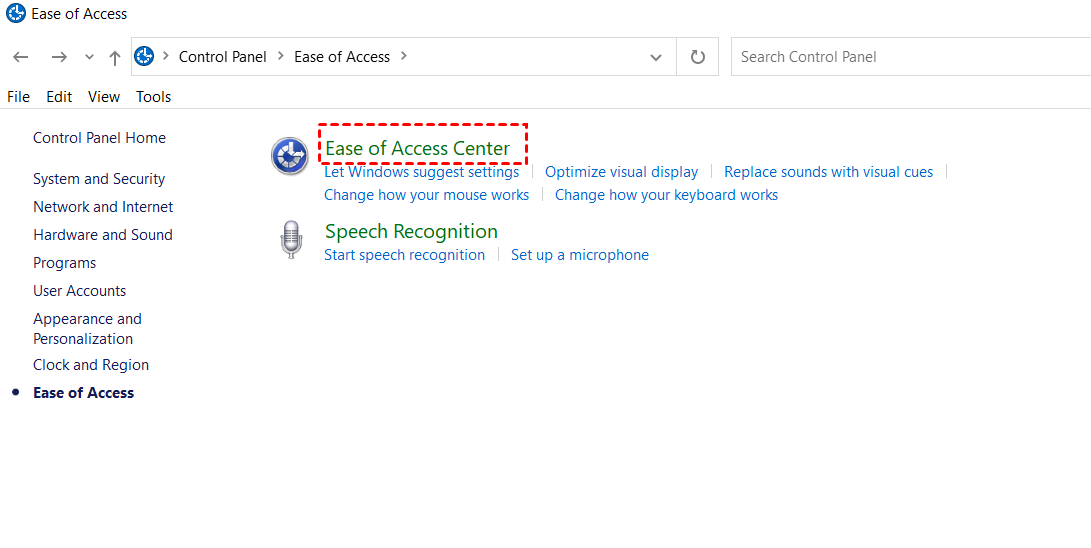1091x548 pixels.
Task: Click the Forward arrow navigation button
Action: 59,57
